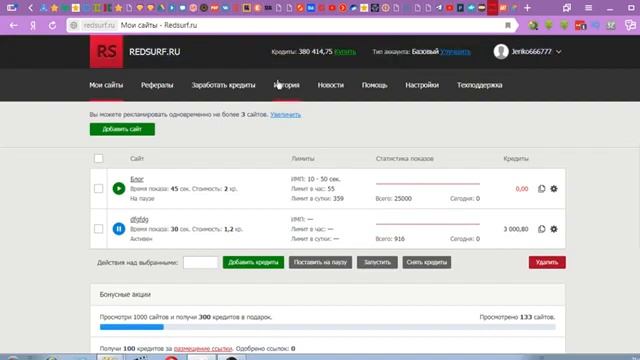Click the 1000 sites bonus progress bar
The image size is (640, 360).
pos(328,327)
